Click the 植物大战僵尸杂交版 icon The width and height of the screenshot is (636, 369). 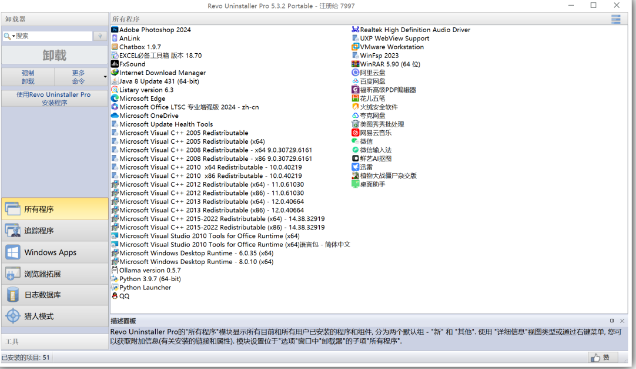355,176
